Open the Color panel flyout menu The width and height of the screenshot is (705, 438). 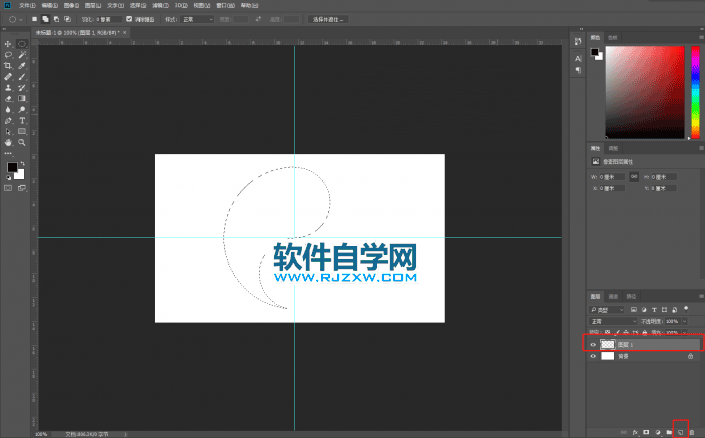pos(701,37)
